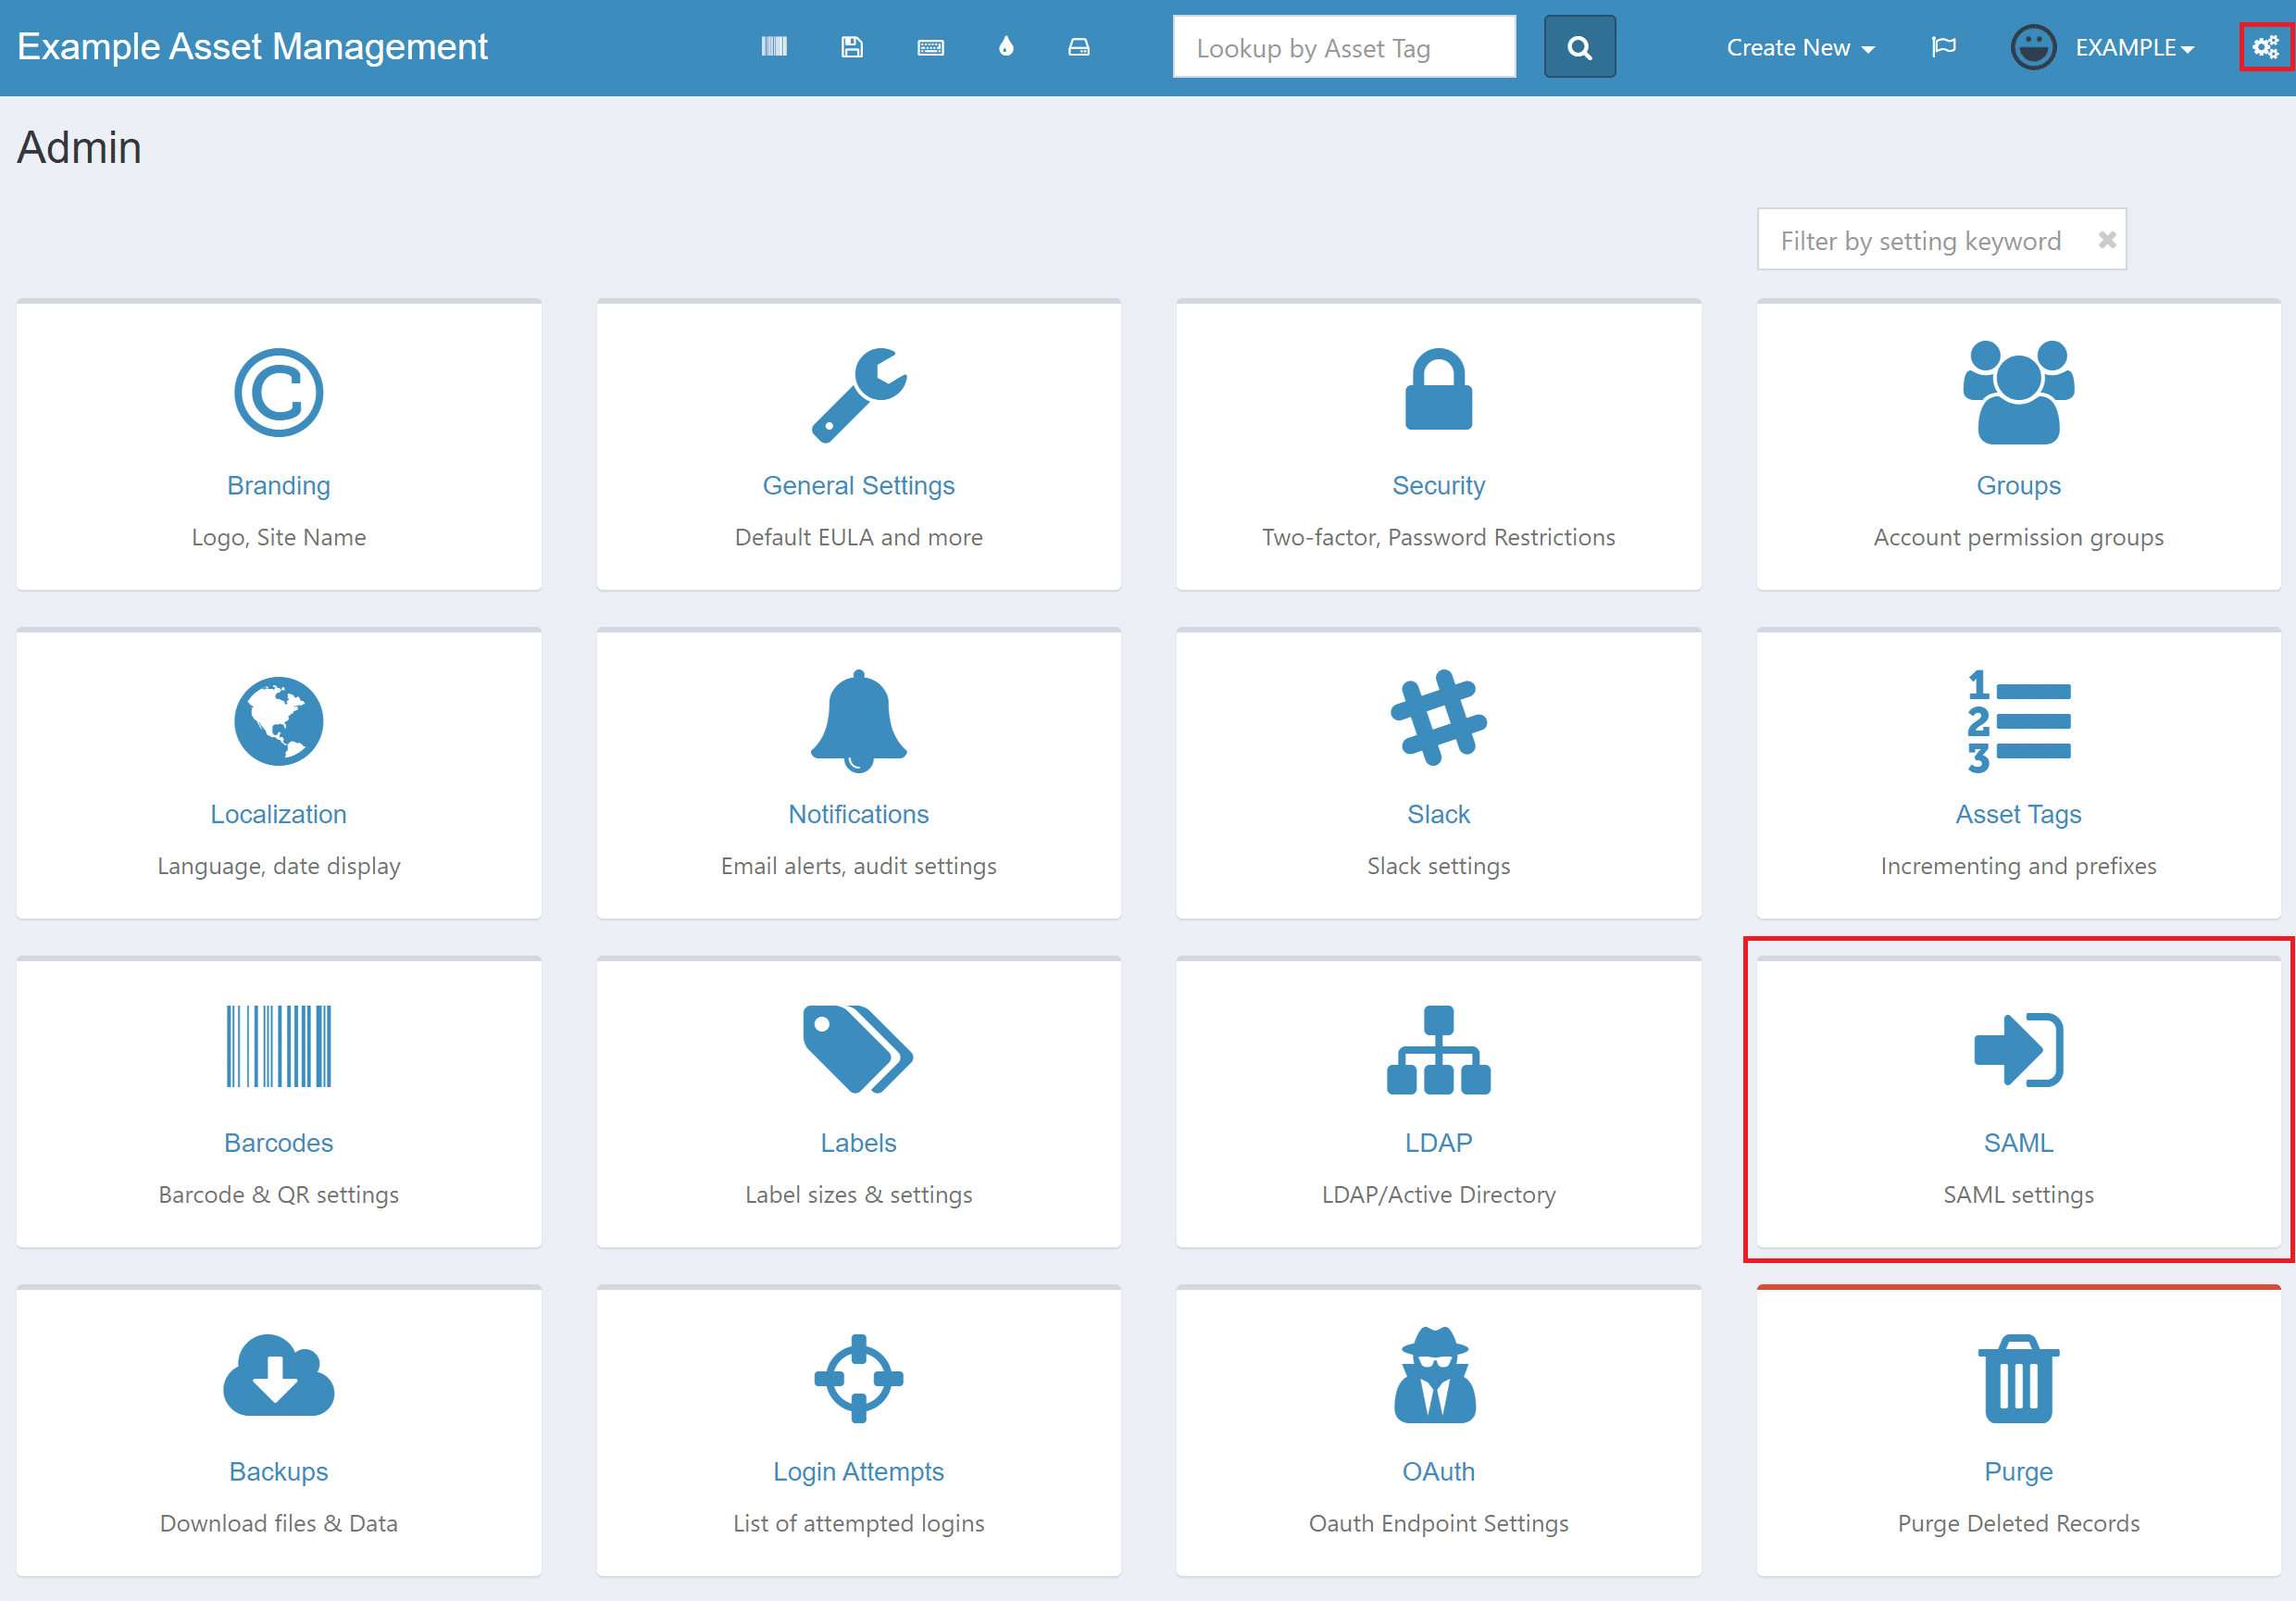Open alerts using the flag icon
Image resolution: width=2296 pixels, height=1601 pixels.
click(1943, 47)
